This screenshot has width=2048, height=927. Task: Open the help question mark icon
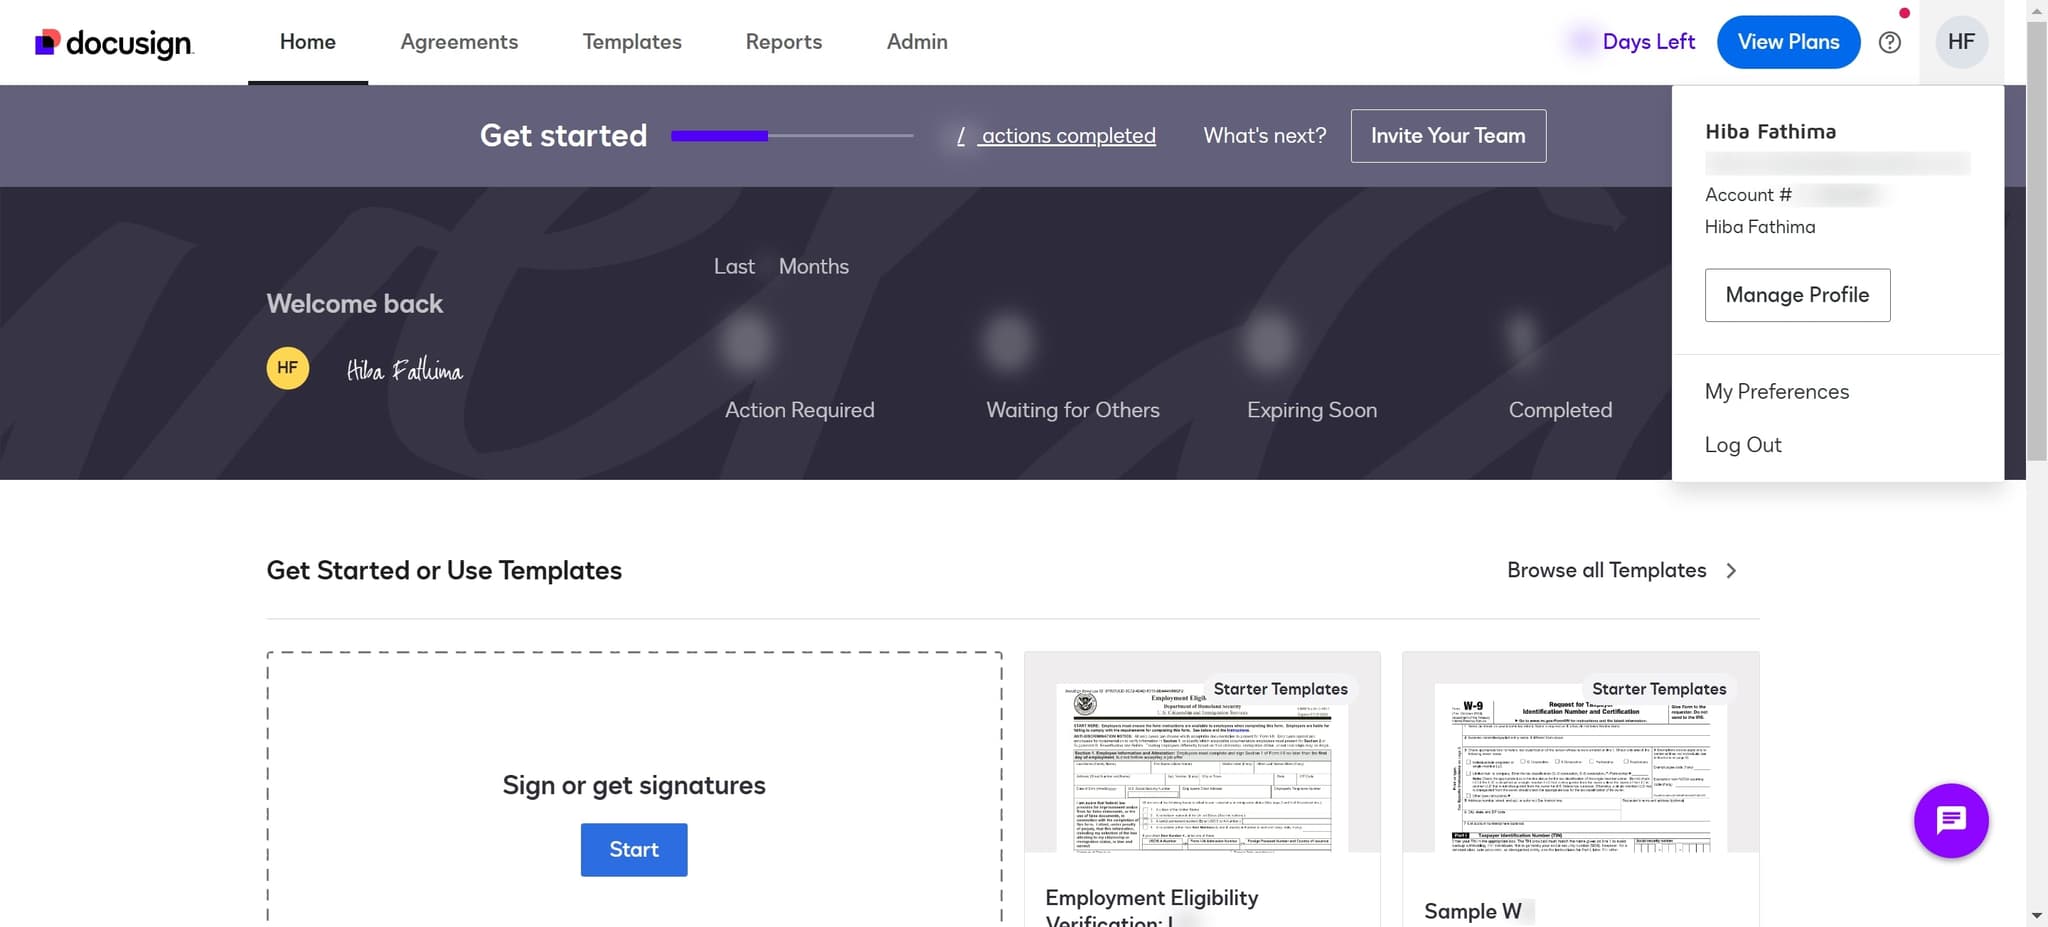click(x=1889, y=42)
